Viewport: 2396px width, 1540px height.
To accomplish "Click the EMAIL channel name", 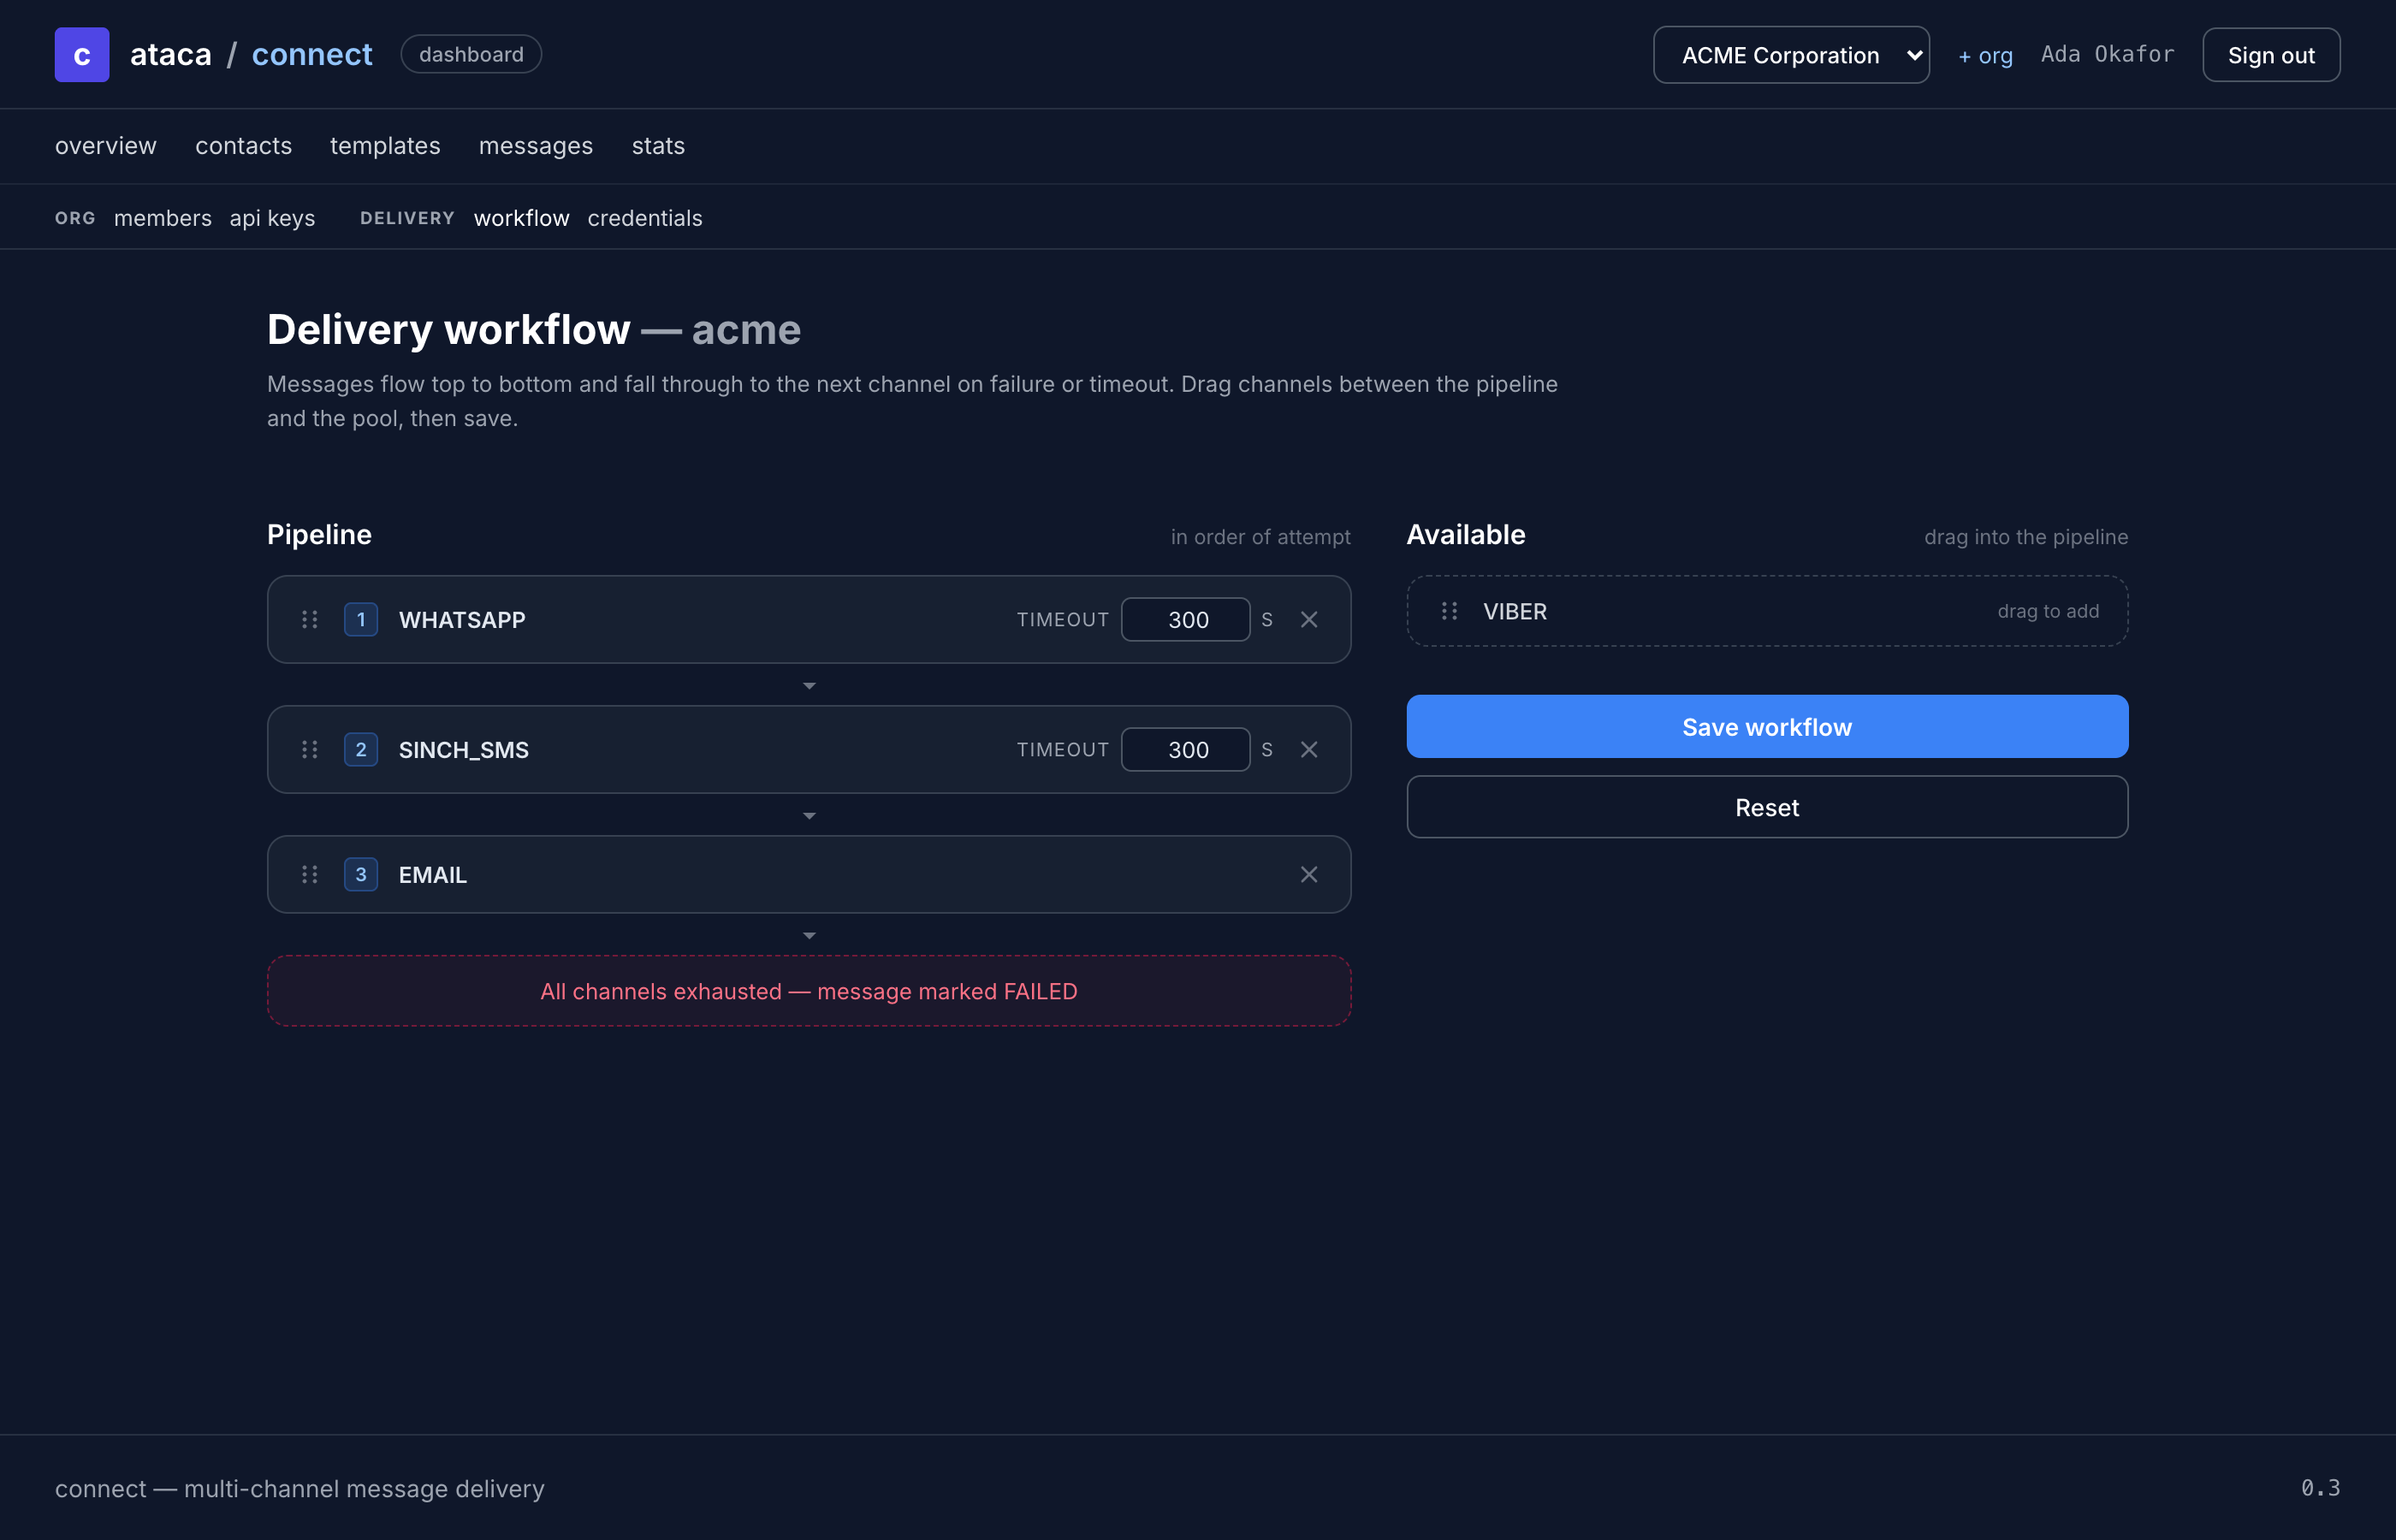I will point(433,875).
